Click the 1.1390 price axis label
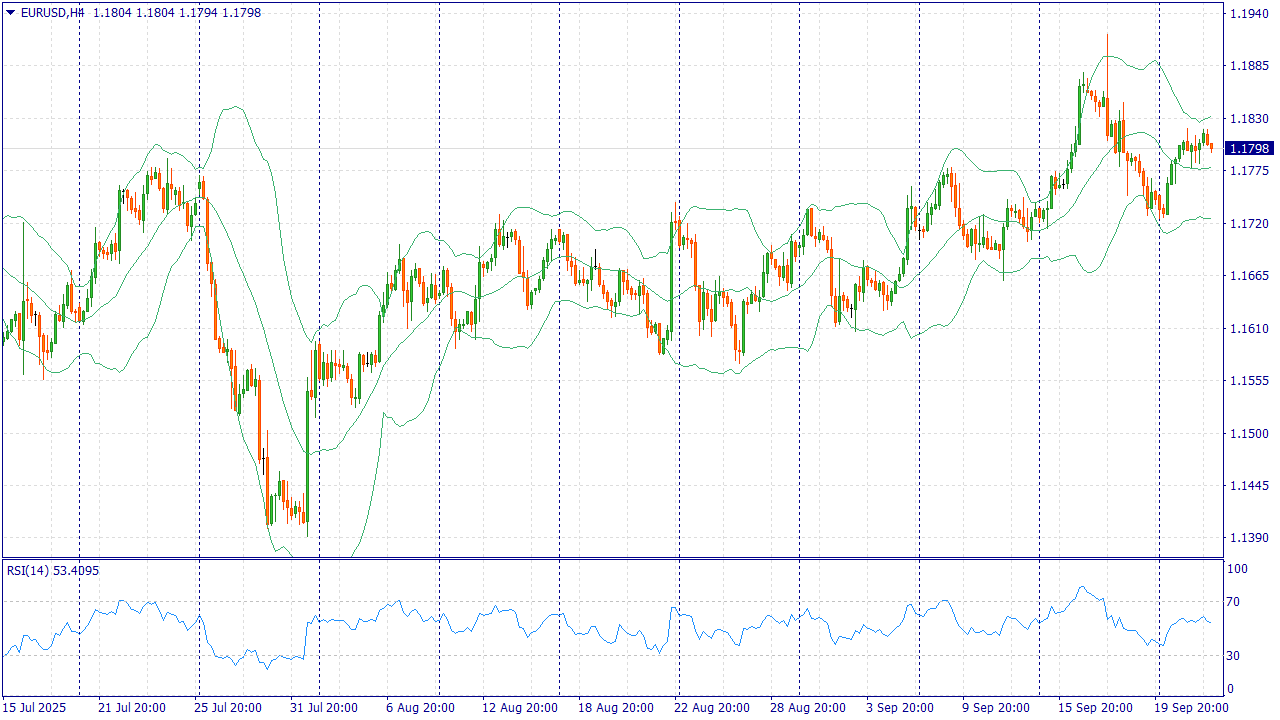 coord(1249,539)
